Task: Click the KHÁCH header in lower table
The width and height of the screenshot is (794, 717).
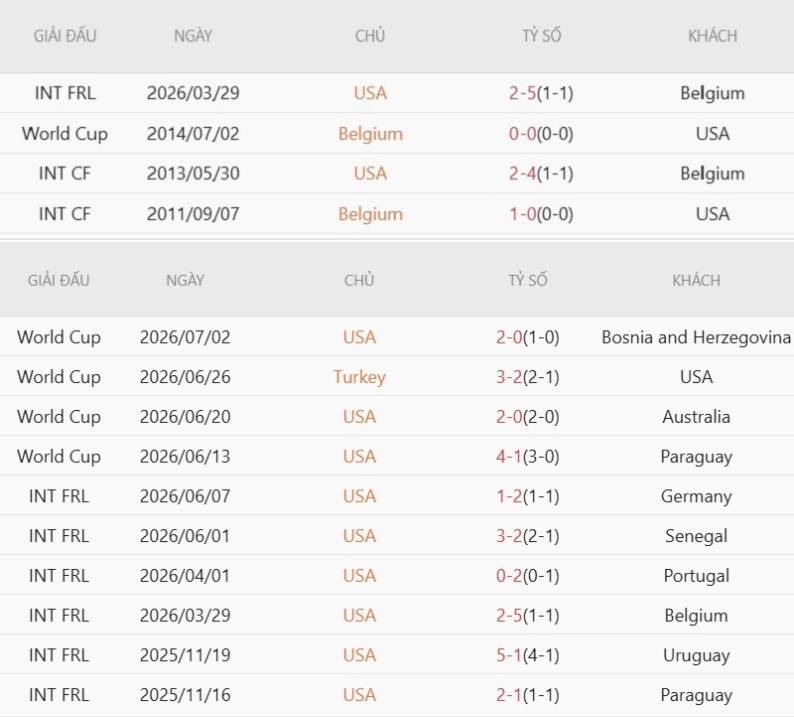Action: [x=696, y=281]
